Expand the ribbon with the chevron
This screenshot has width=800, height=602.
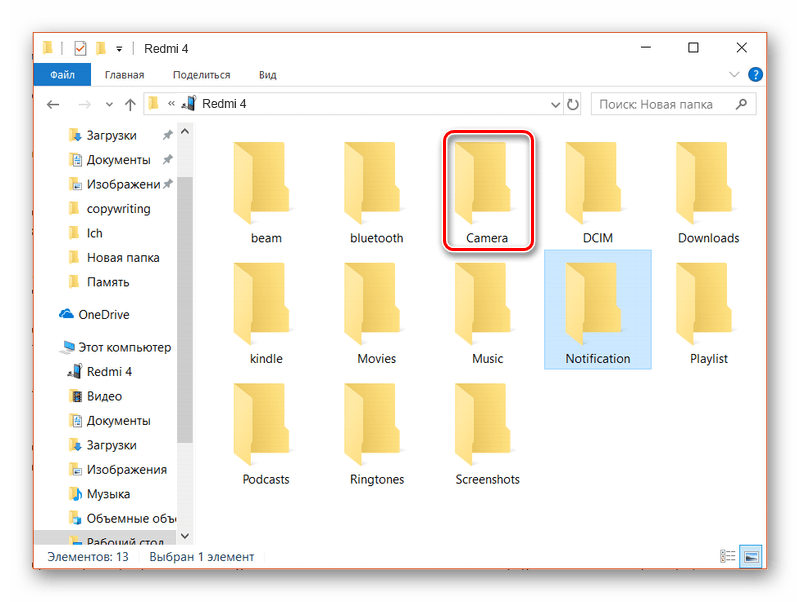tap(734, 74)
